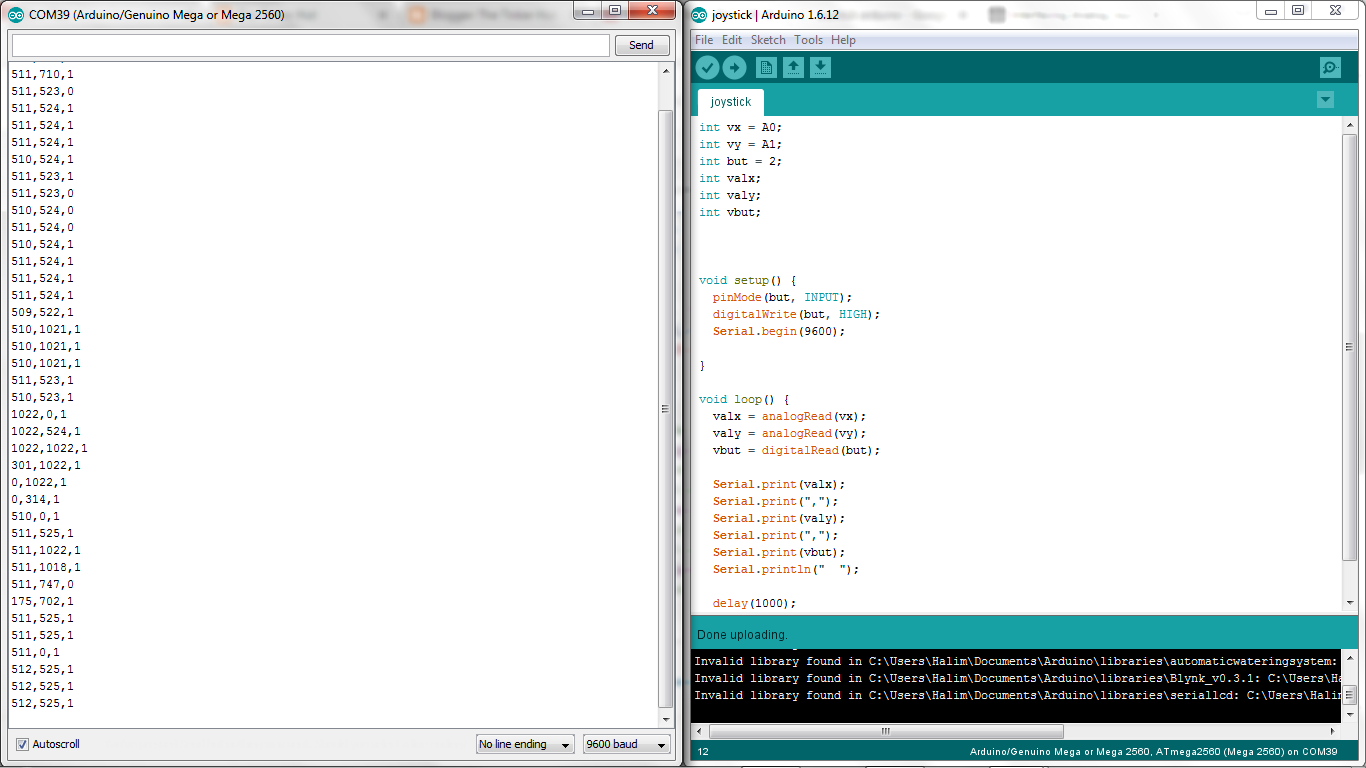Open the tab options chevron beside joystick tab
Viewport: 1366px width, 768px height.
click(1325, 100)
